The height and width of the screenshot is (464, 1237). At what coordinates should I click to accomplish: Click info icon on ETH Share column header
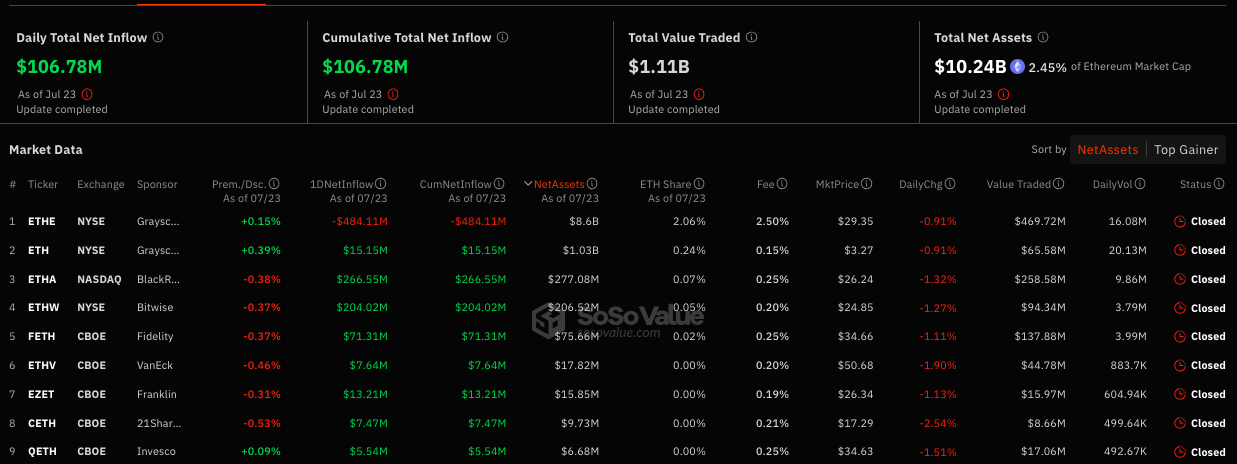[x=700, y=184]
